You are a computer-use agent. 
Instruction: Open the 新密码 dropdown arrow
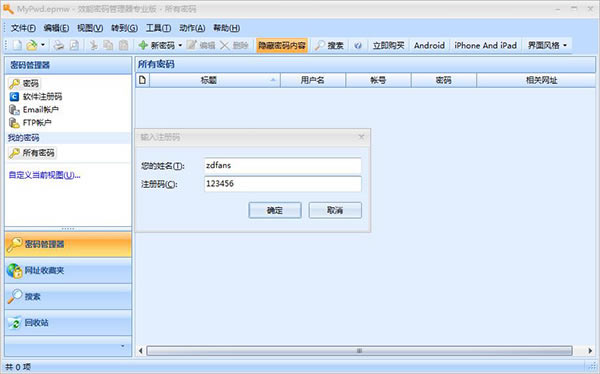(180, 46)
